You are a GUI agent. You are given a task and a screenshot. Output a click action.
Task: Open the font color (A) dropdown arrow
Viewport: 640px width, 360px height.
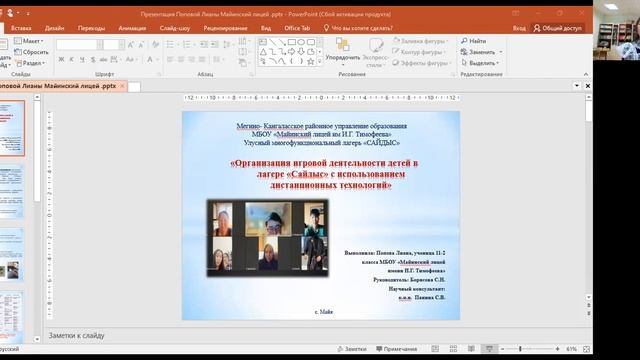tap(157, 60)
